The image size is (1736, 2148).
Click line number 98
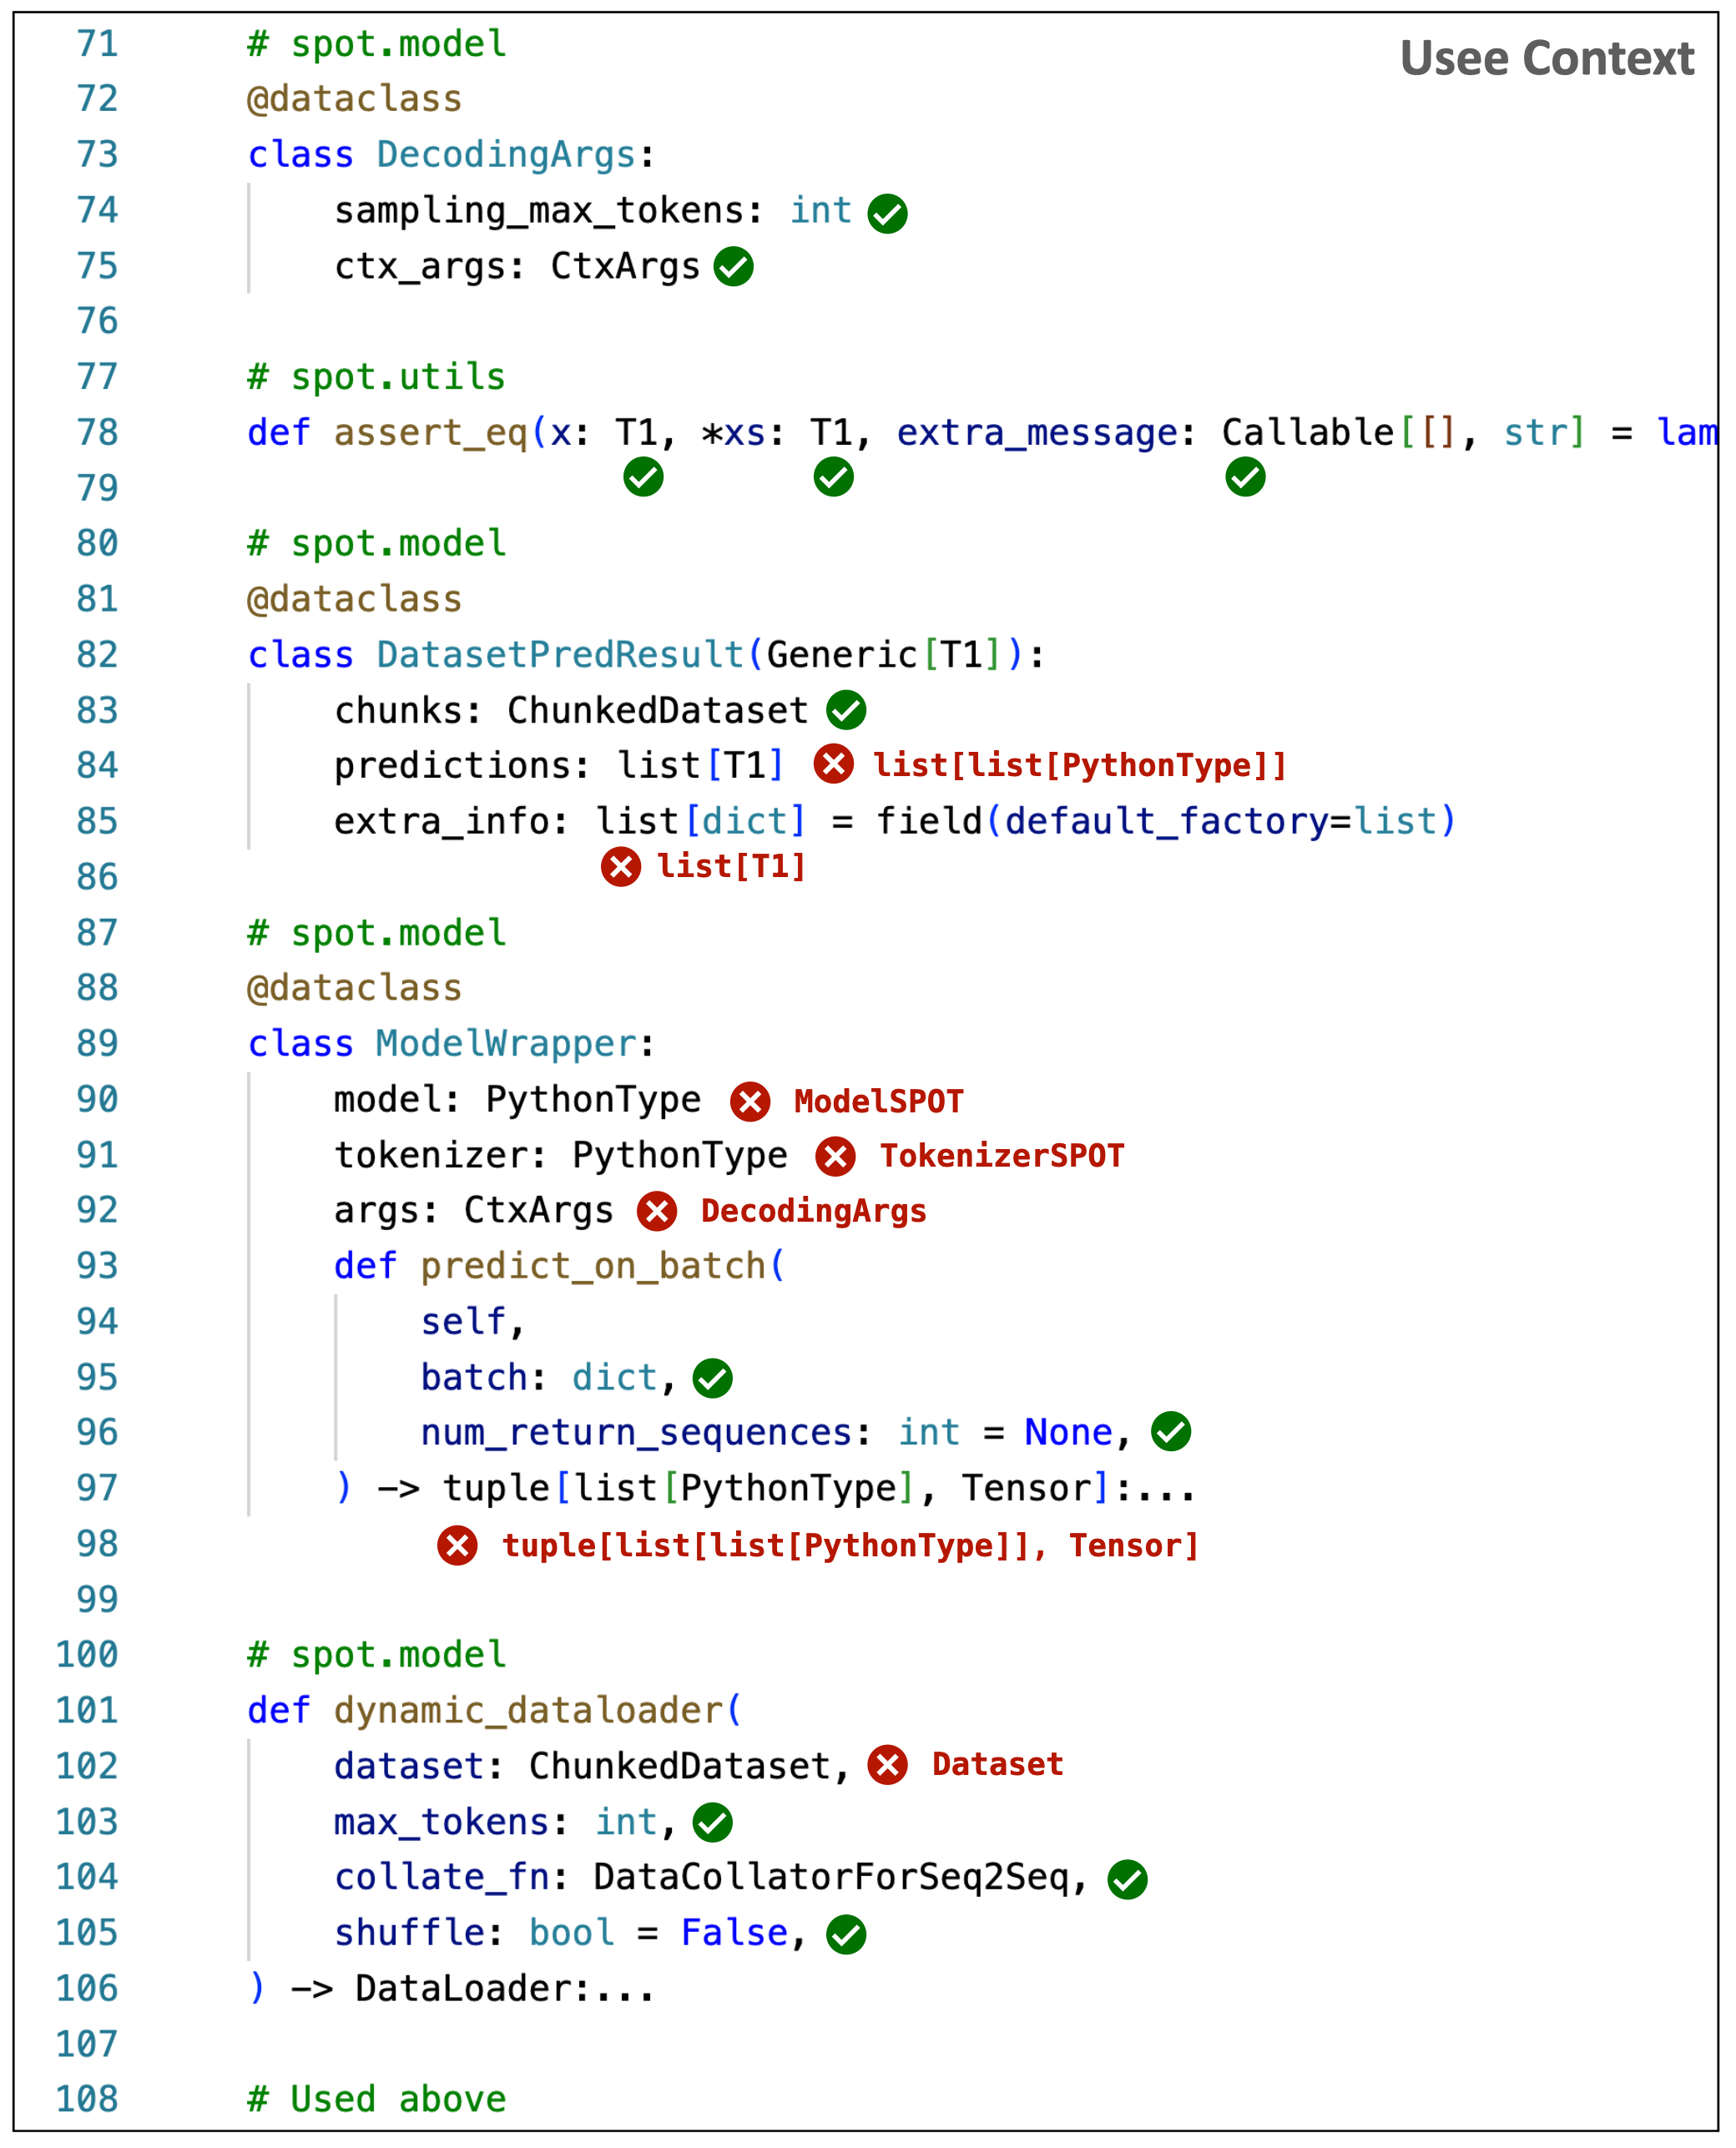tap(97, 1544)
